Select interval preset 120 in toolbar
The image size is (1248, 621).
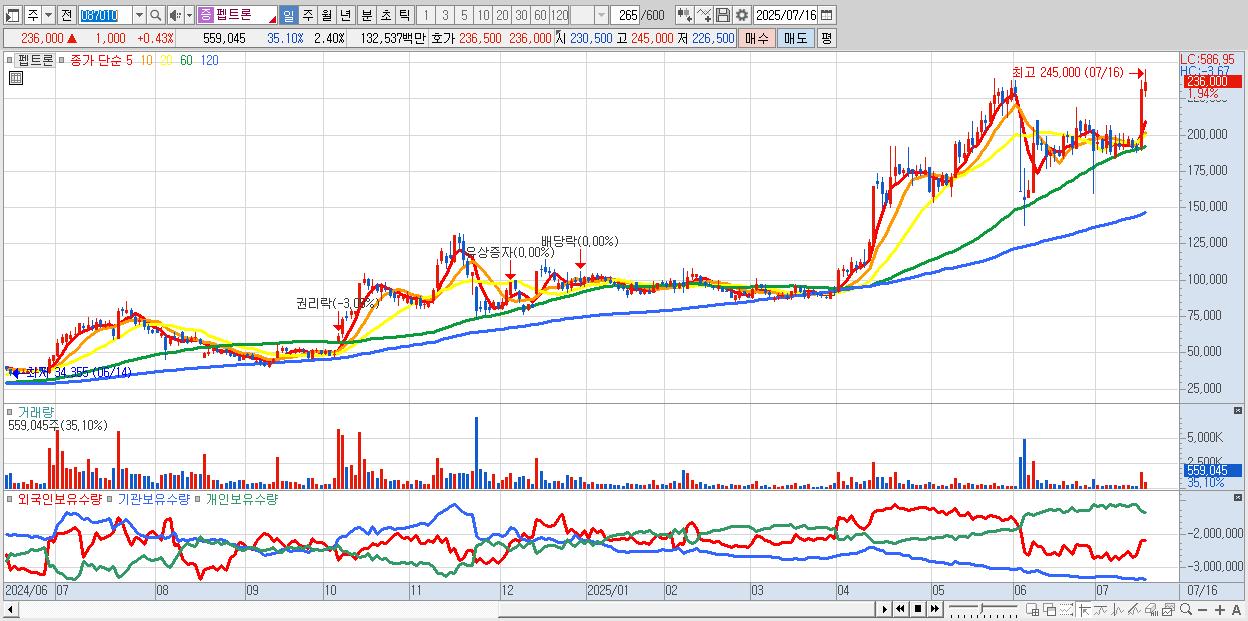click(559, 15)
